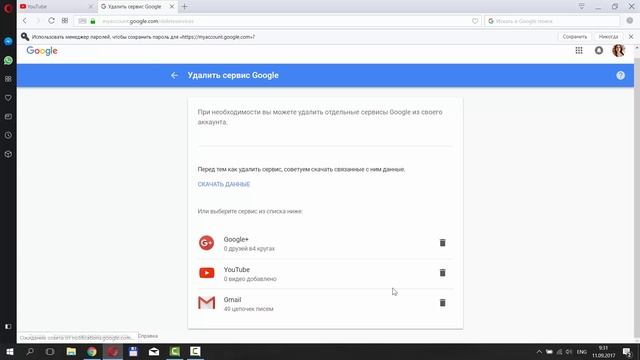Open the Opera menu logo
The image size is (640, 360).
pyautogui.click(x=8, y=8)
